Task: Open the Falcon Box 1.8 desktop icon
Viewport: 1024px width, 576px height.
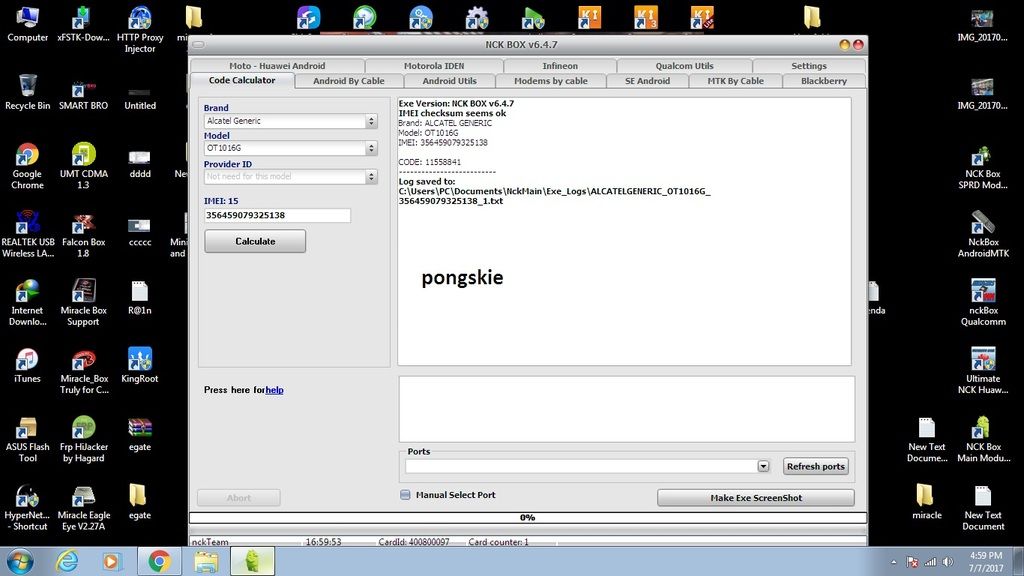Action: (x=83, y=224)
